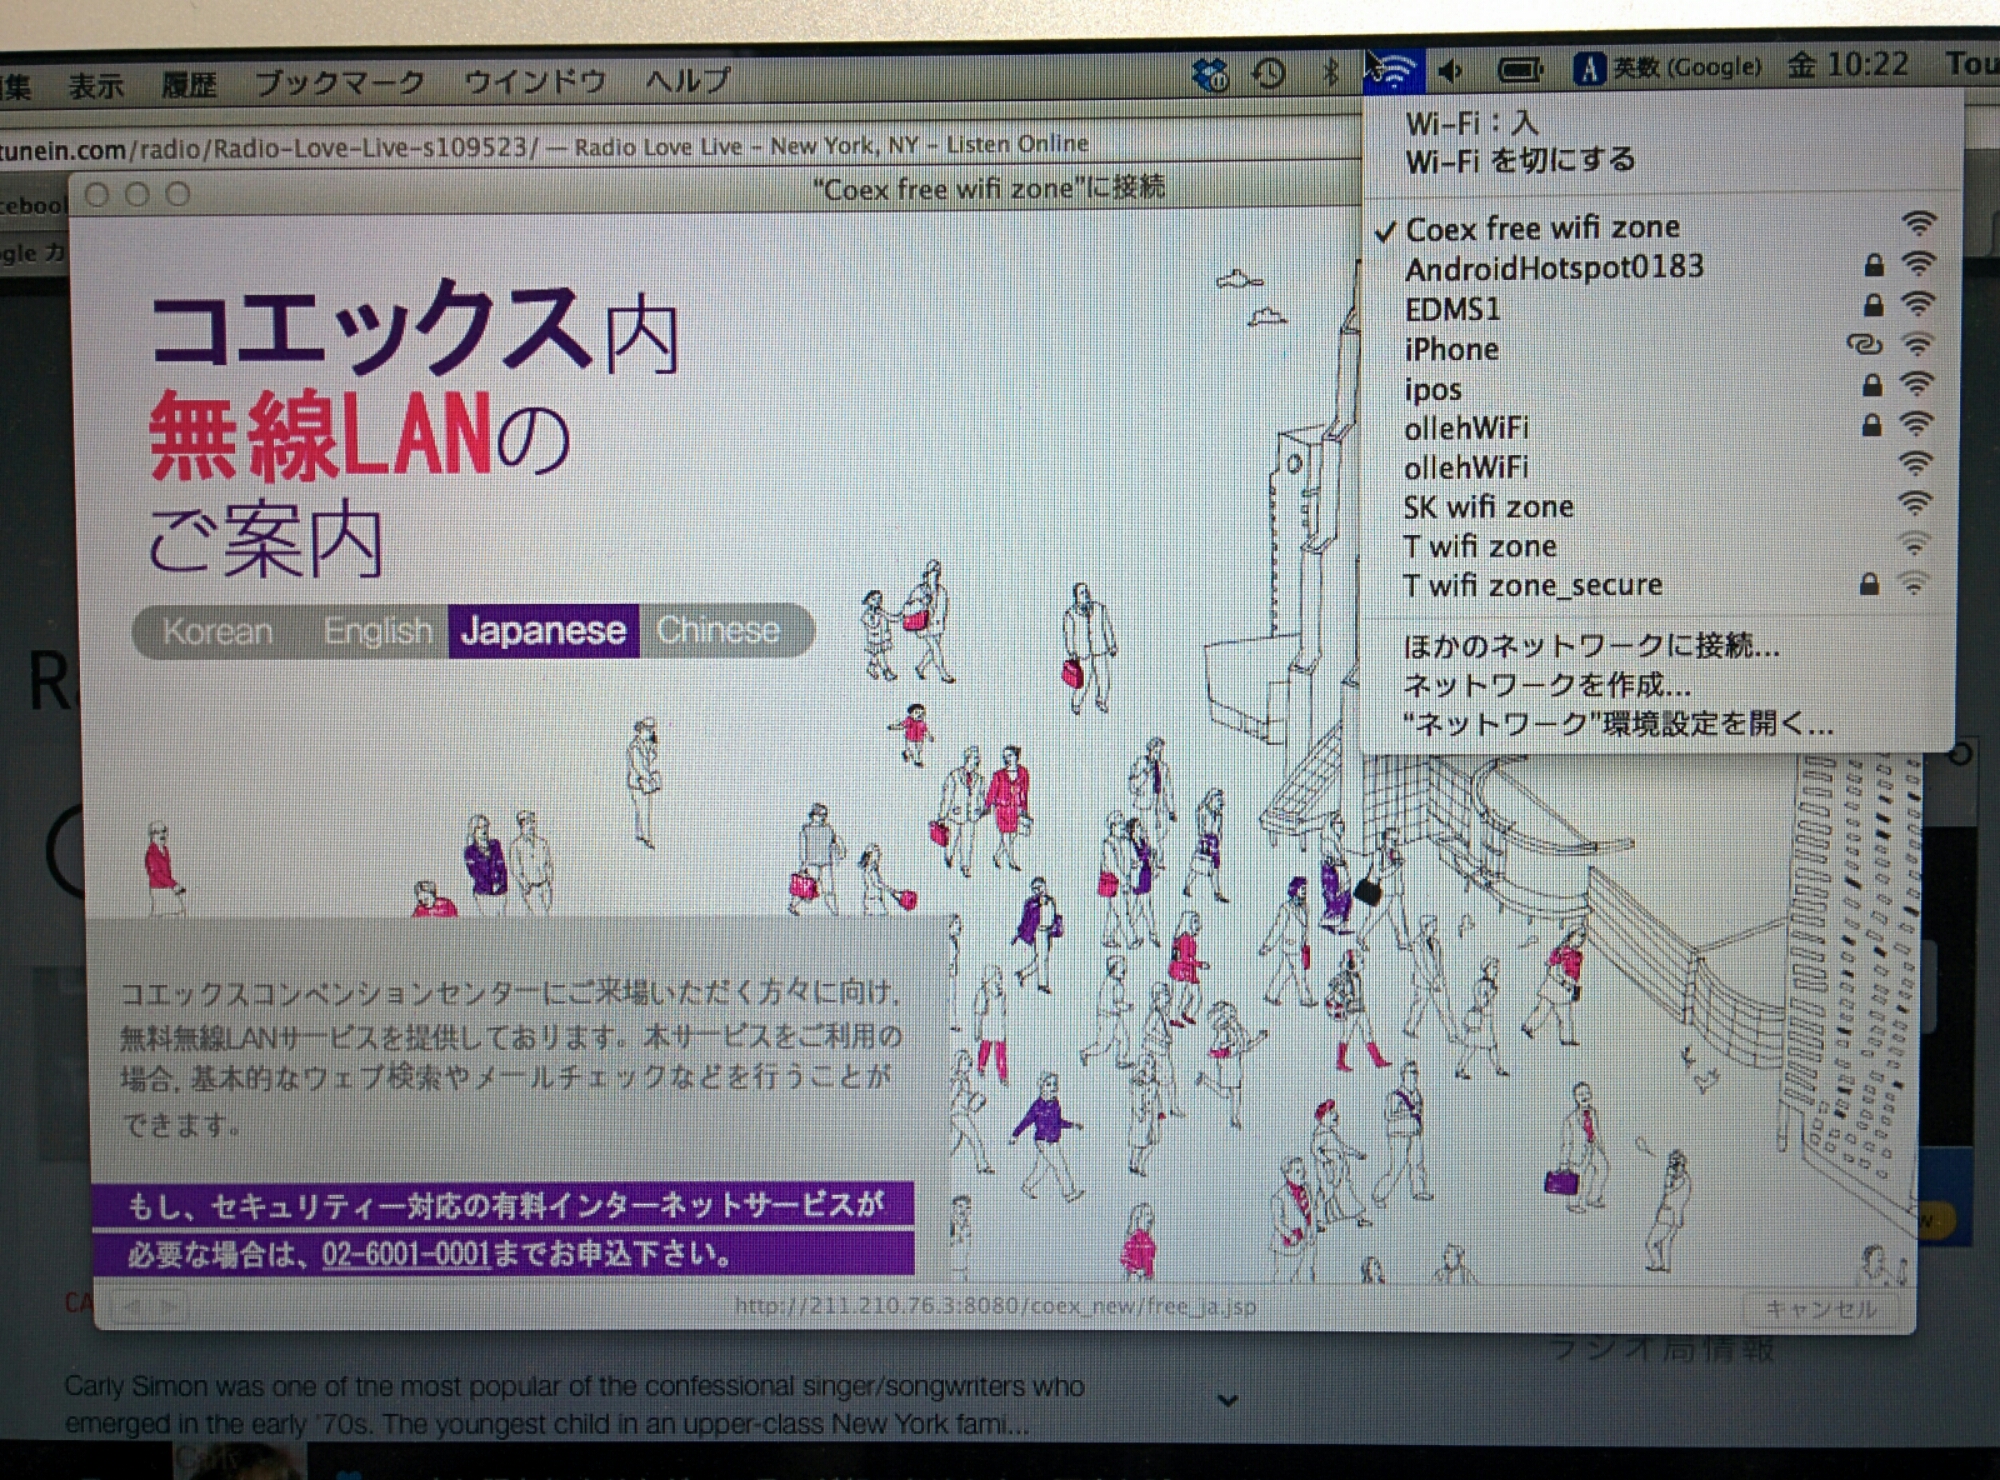Image resolution: width=2000 pixels, height=1480 pixels.
Task: Open the volume speaker menu bar icon
Action: (1451, 70)
